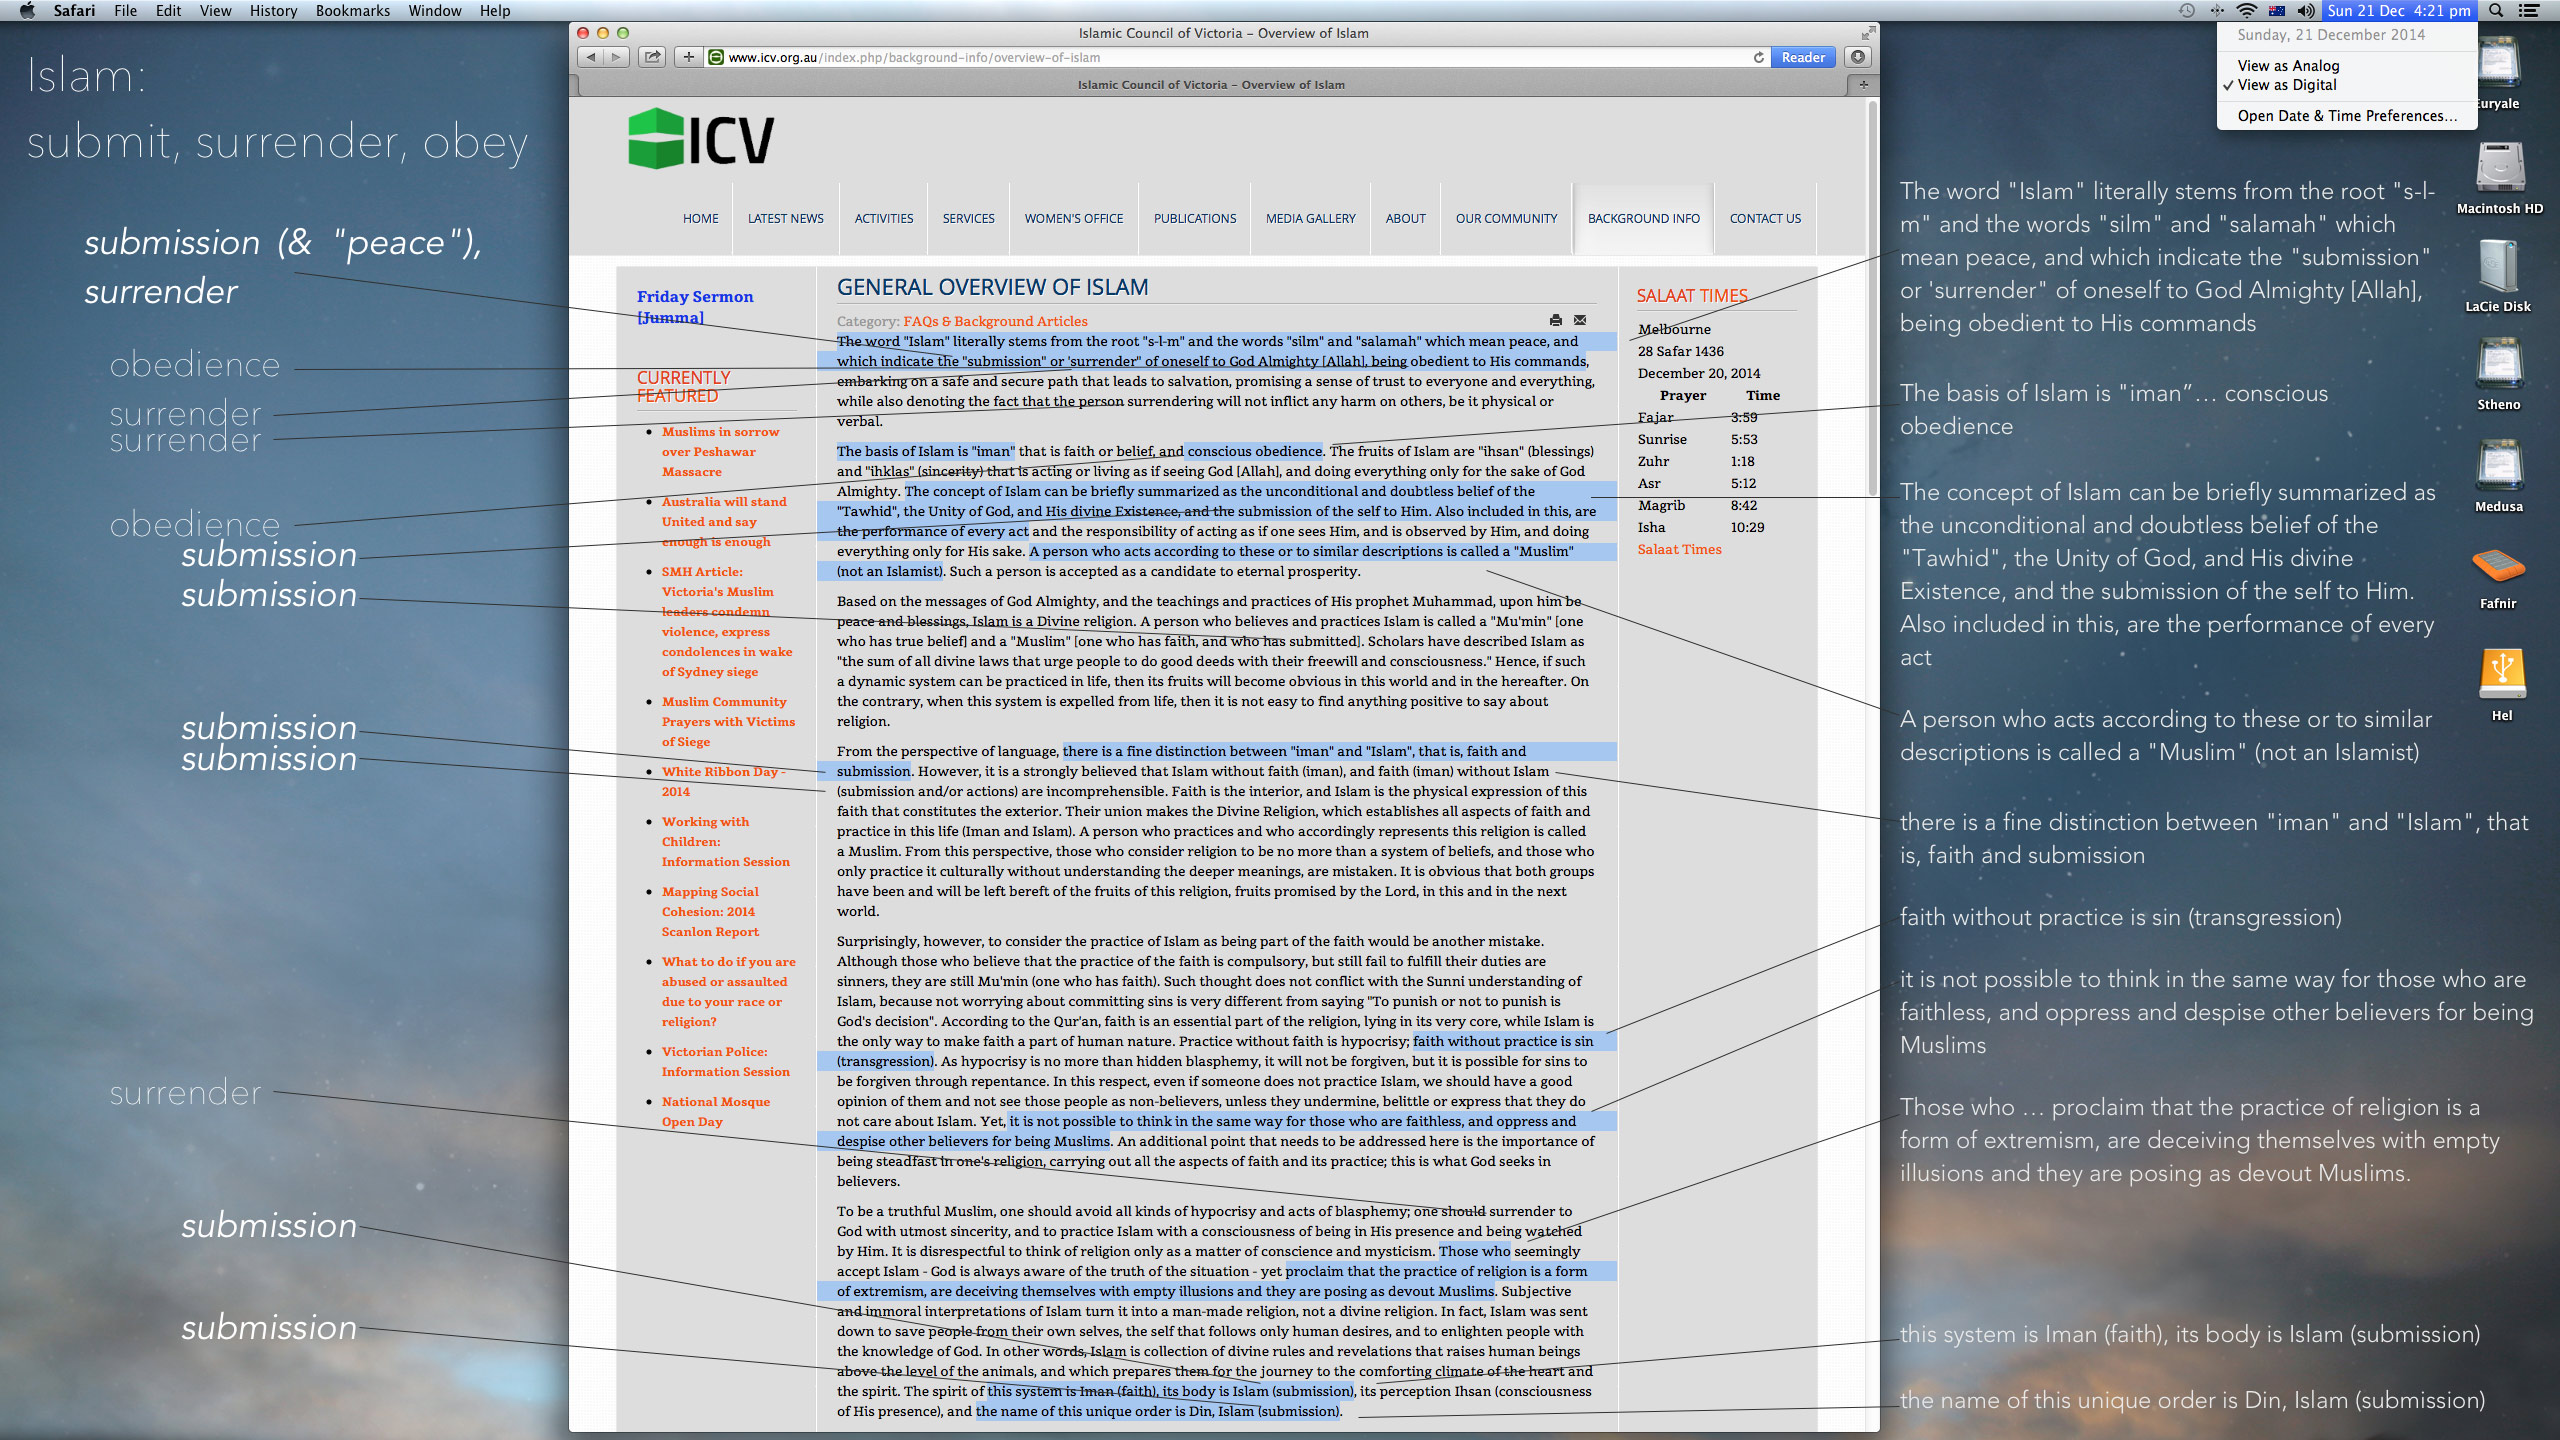Screen dimensions: 2560x1440
Task: Open FAQs & Background Articles category link
Action: pyautogui.click(x=995, y=321)
